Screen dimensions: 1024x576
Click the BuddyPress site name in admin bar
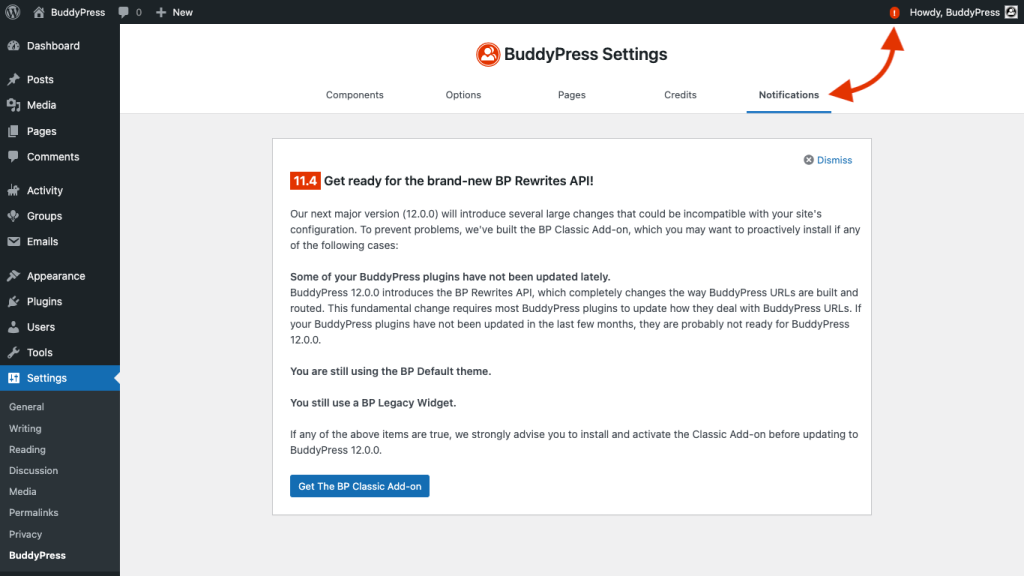click(78, 12)
